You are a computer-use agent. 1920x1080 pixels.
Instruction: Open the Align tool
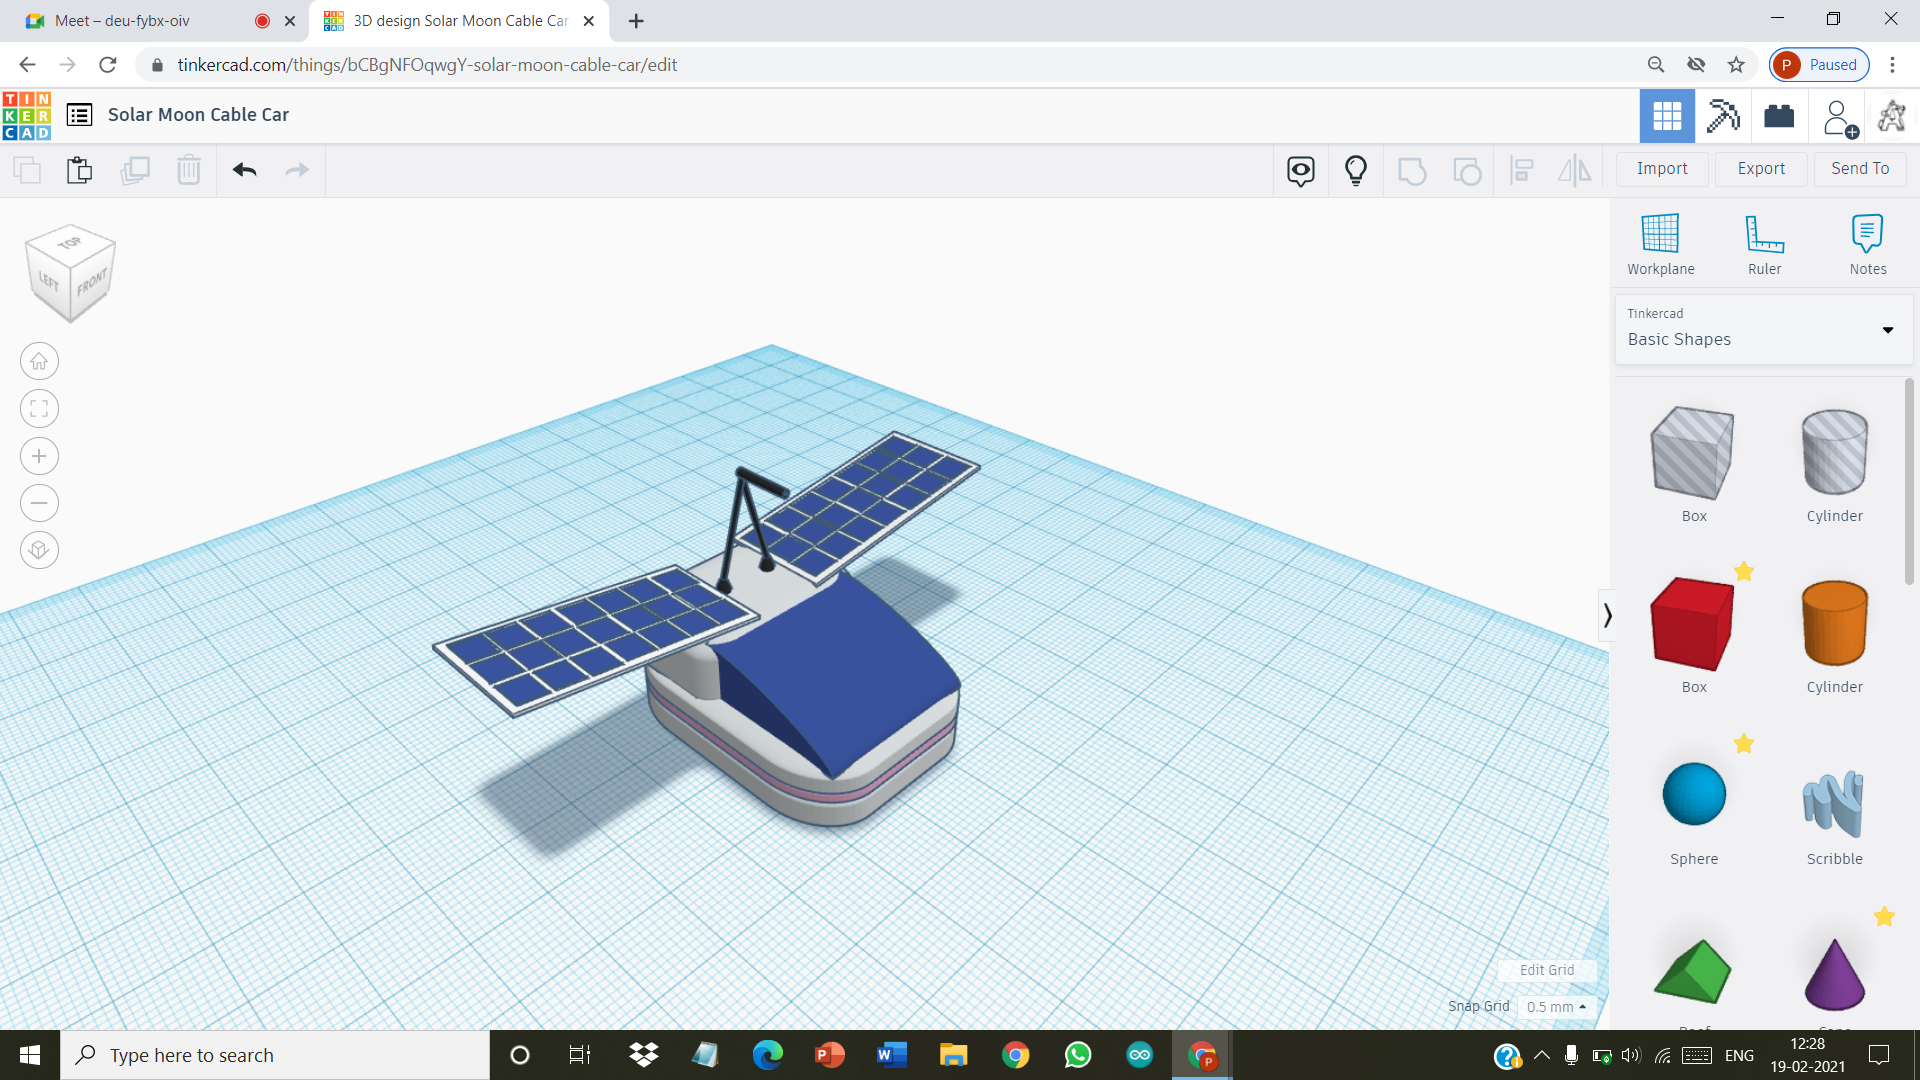point(1521,170)
